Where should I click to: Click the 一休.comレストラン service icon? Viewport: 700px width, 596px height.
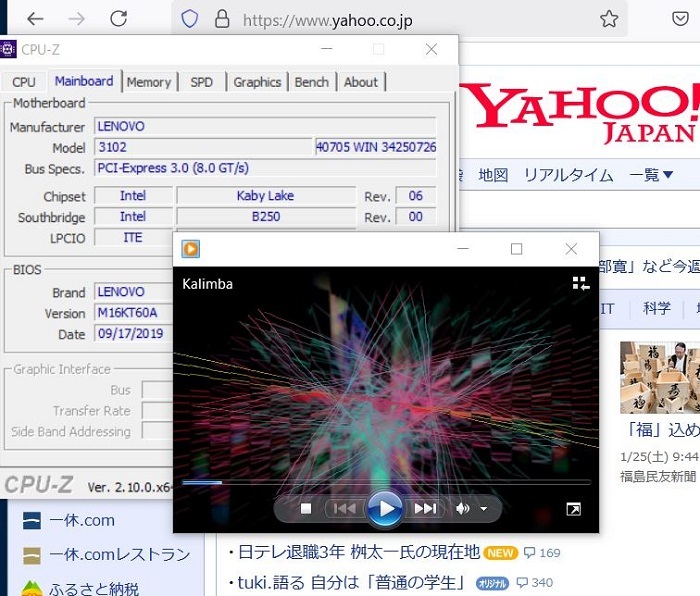tap(32, 555)
